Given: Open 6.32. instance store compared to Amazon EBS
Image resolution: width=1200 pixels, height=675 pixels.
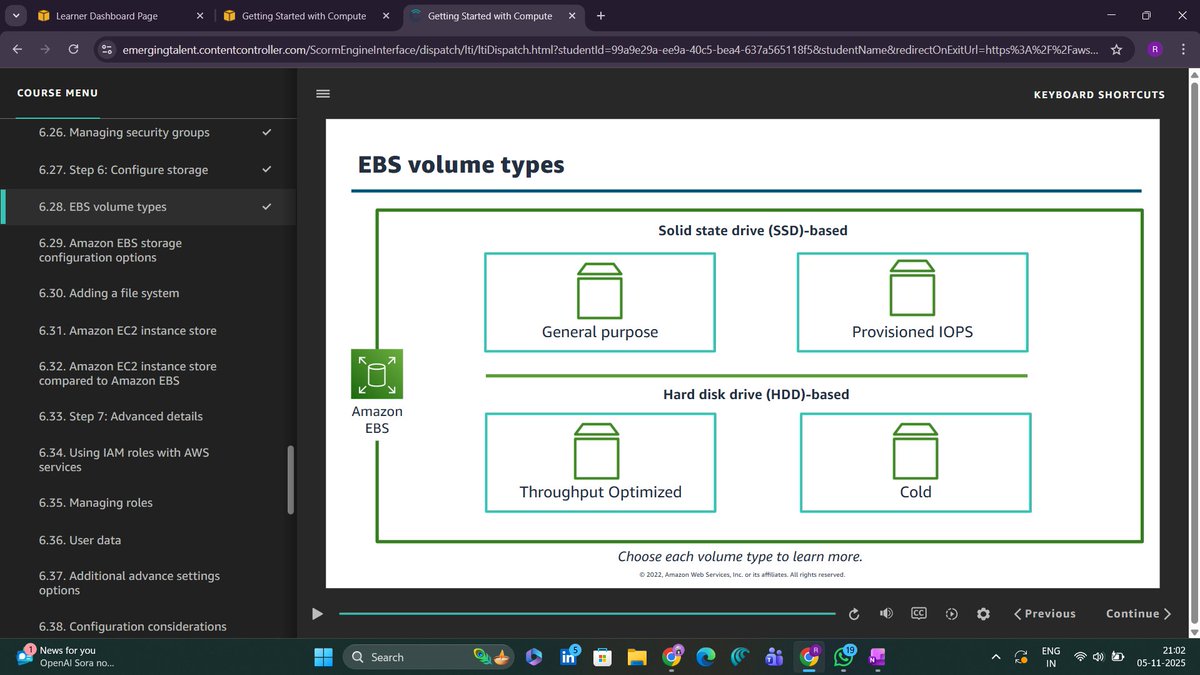Looking at the screenshot, I should click(x=148, y=373).
